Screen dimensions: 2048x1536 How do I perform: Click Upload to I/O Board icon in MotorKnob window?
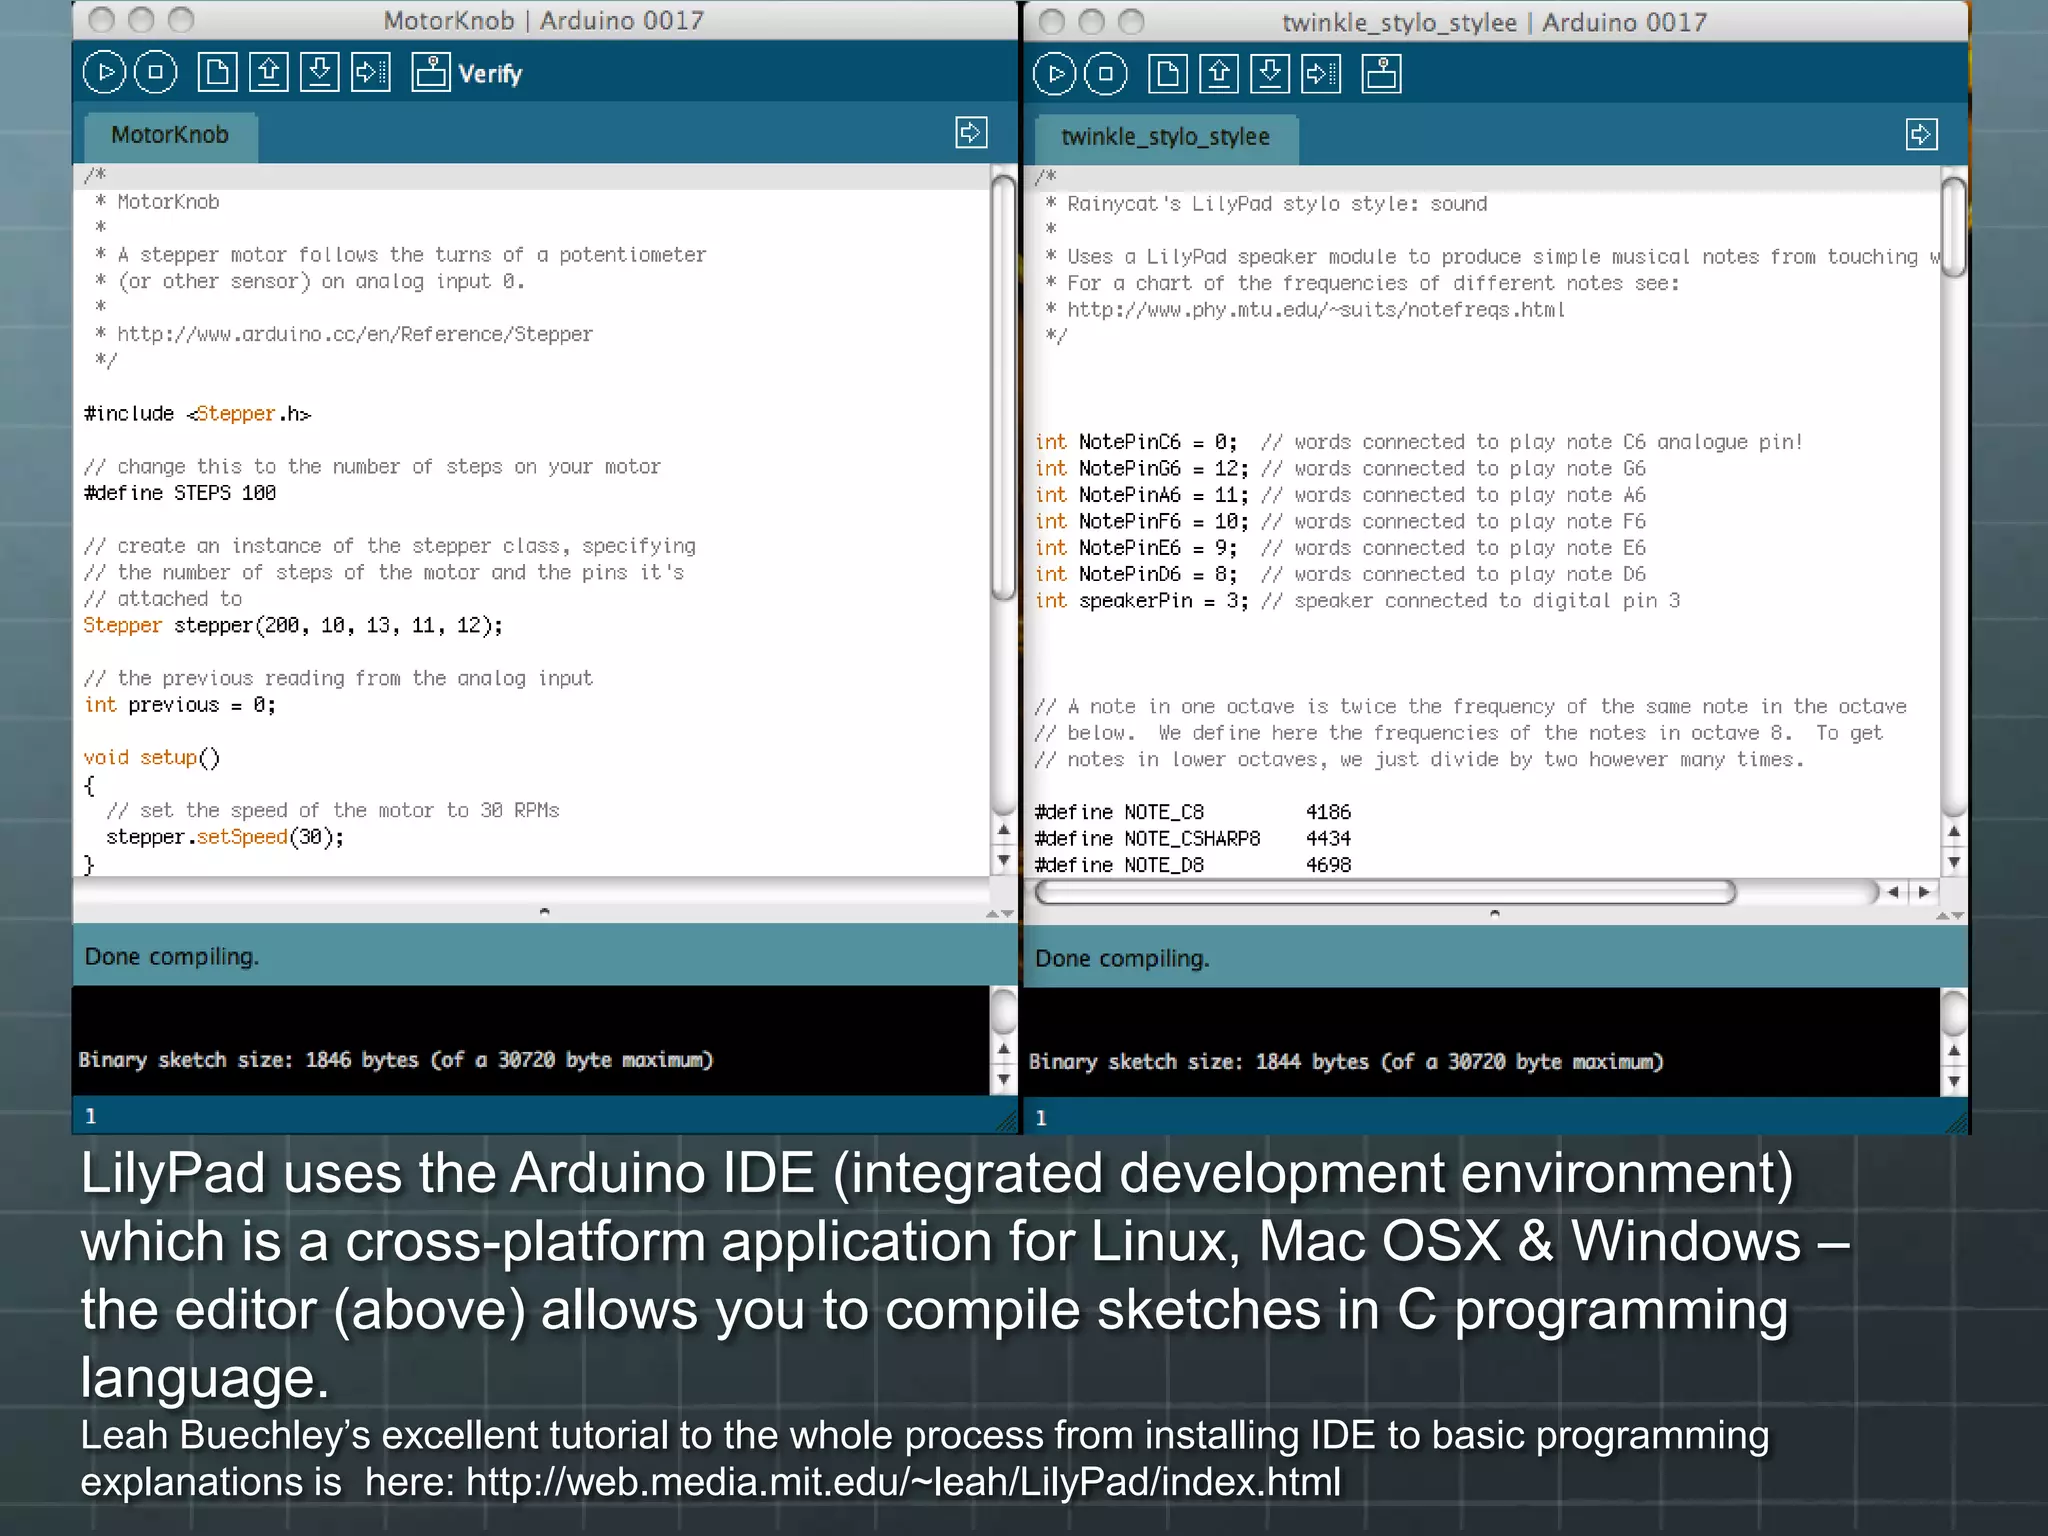pyautogui.click(x=370, y=73)
